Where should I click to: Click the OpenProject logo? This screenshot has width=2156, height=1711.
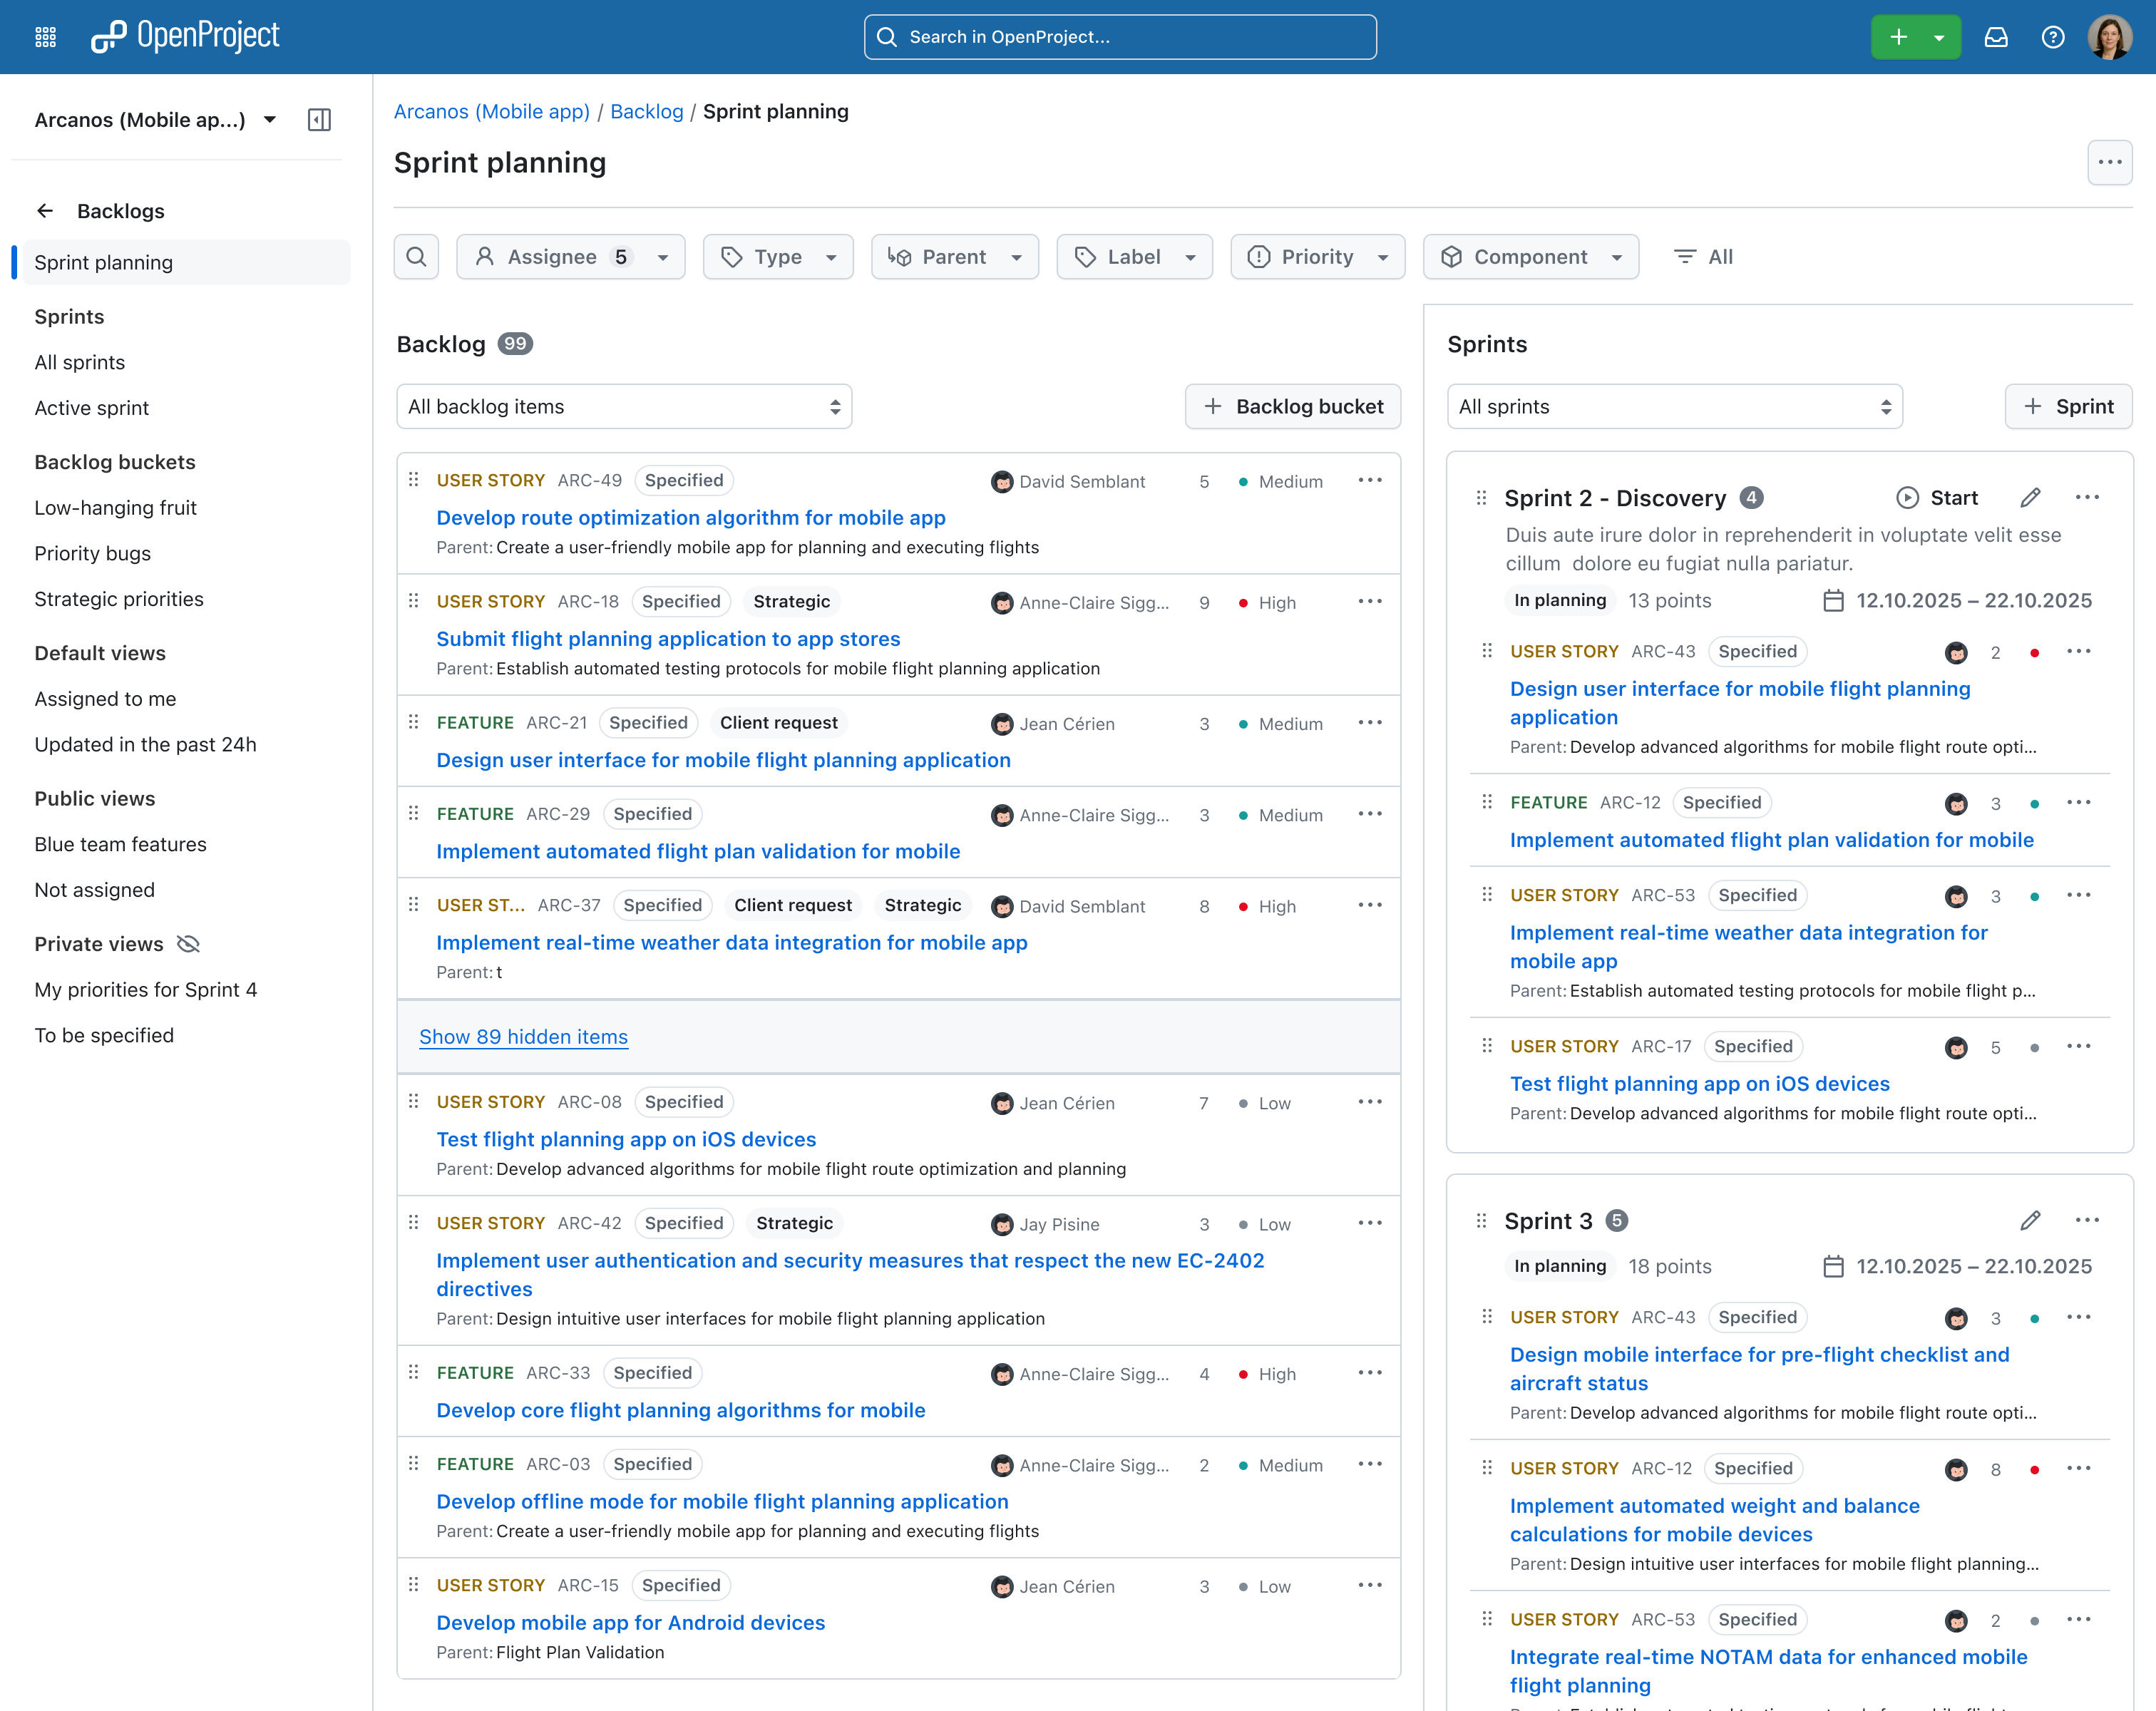point(185,35)
